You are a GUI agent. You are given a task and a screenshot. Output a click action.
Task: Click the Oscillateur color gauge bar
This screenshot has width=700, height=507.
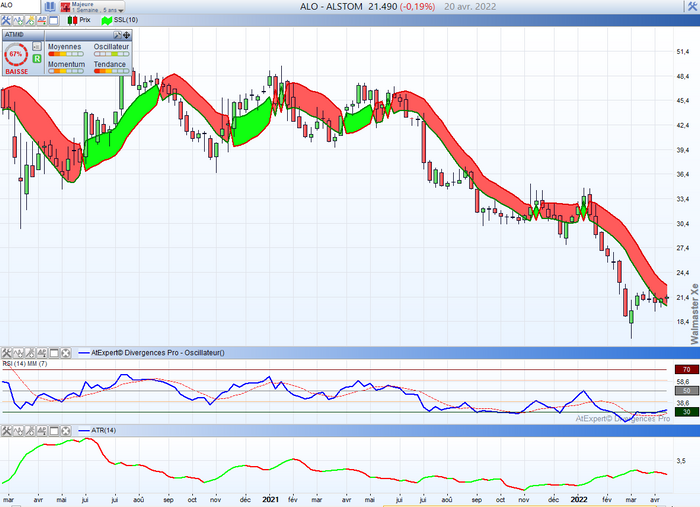[112, 54]
